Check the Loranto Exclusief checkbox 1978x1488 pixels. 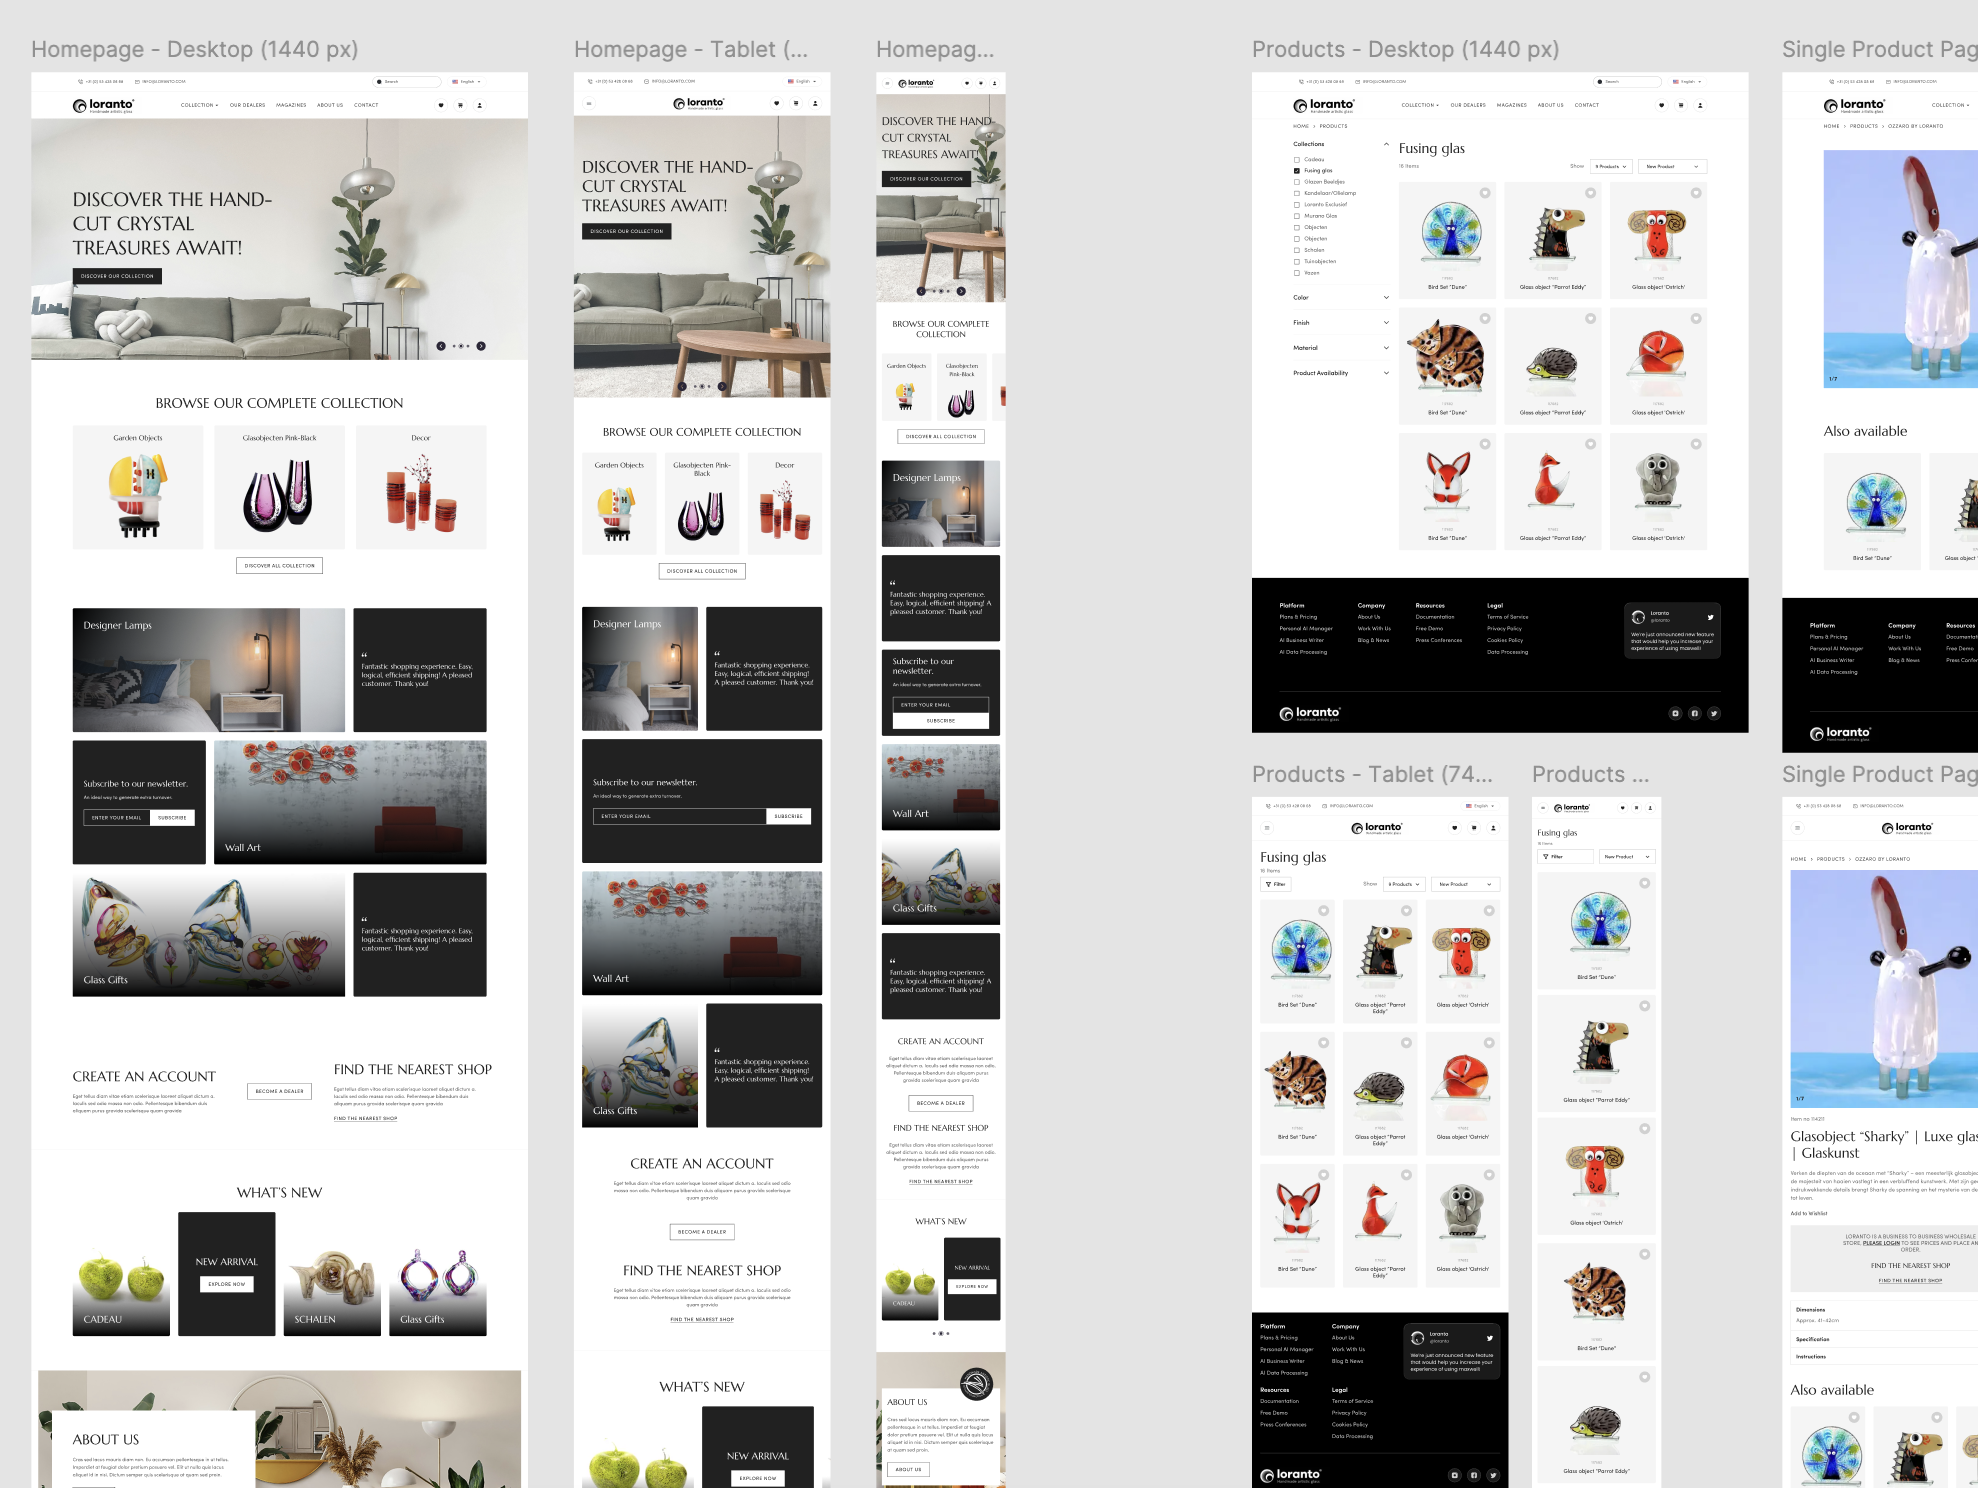click(x=1297, y=204)
